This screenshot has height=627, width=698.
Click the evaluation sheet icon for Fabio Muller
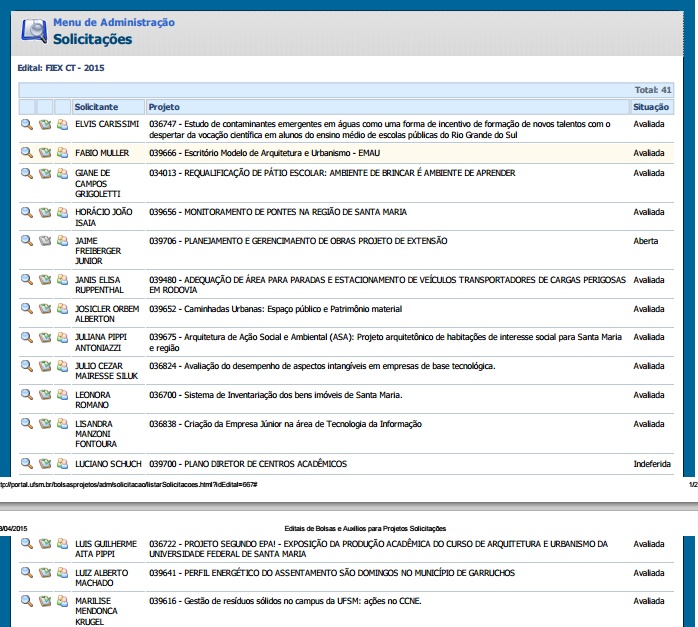click(x=45, y=153)
